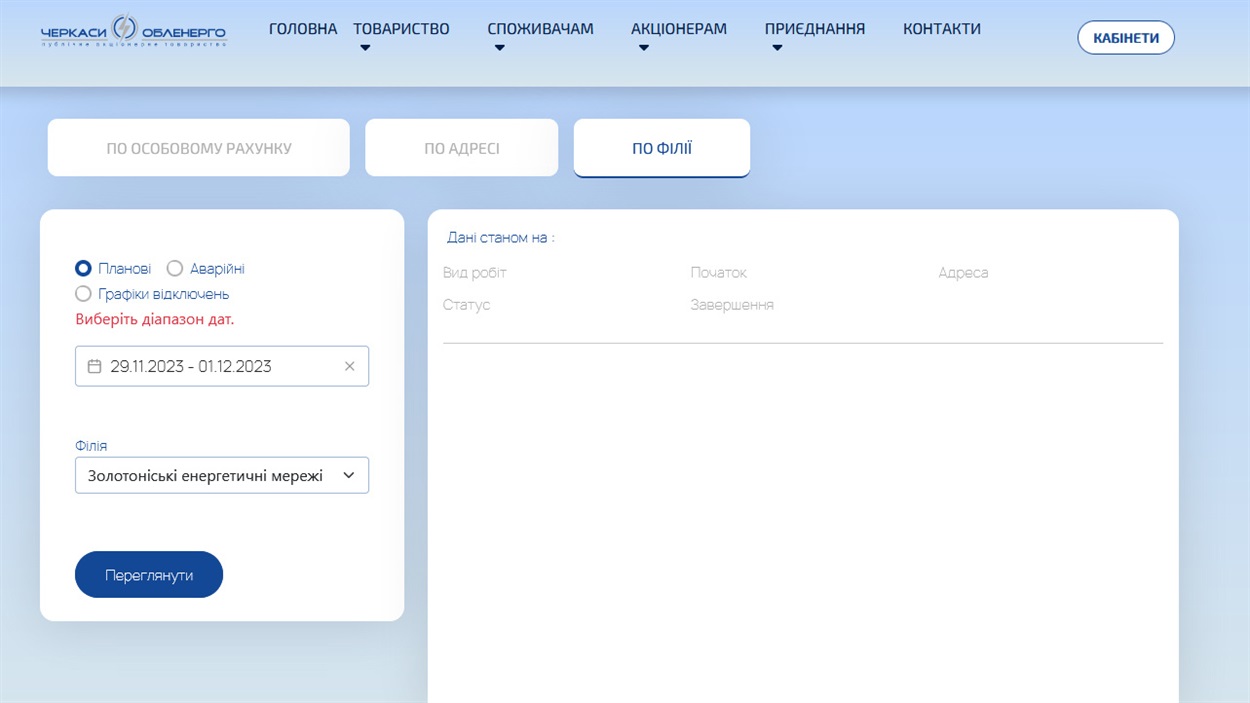Screen dimensions: 1250x703
Task: Select the Аварійні radio button
Action: pyautogui.click(x=175, y=269)
